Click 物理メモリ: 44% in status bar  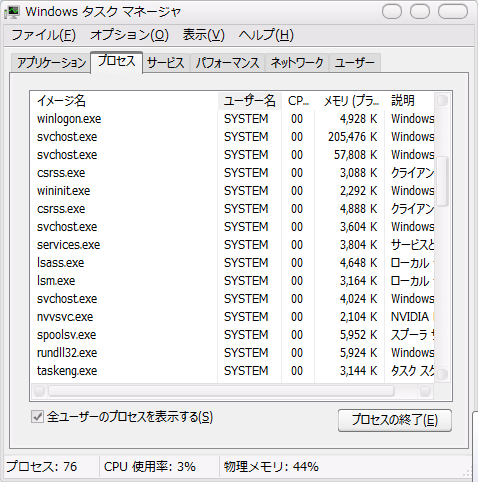(271, 467)
